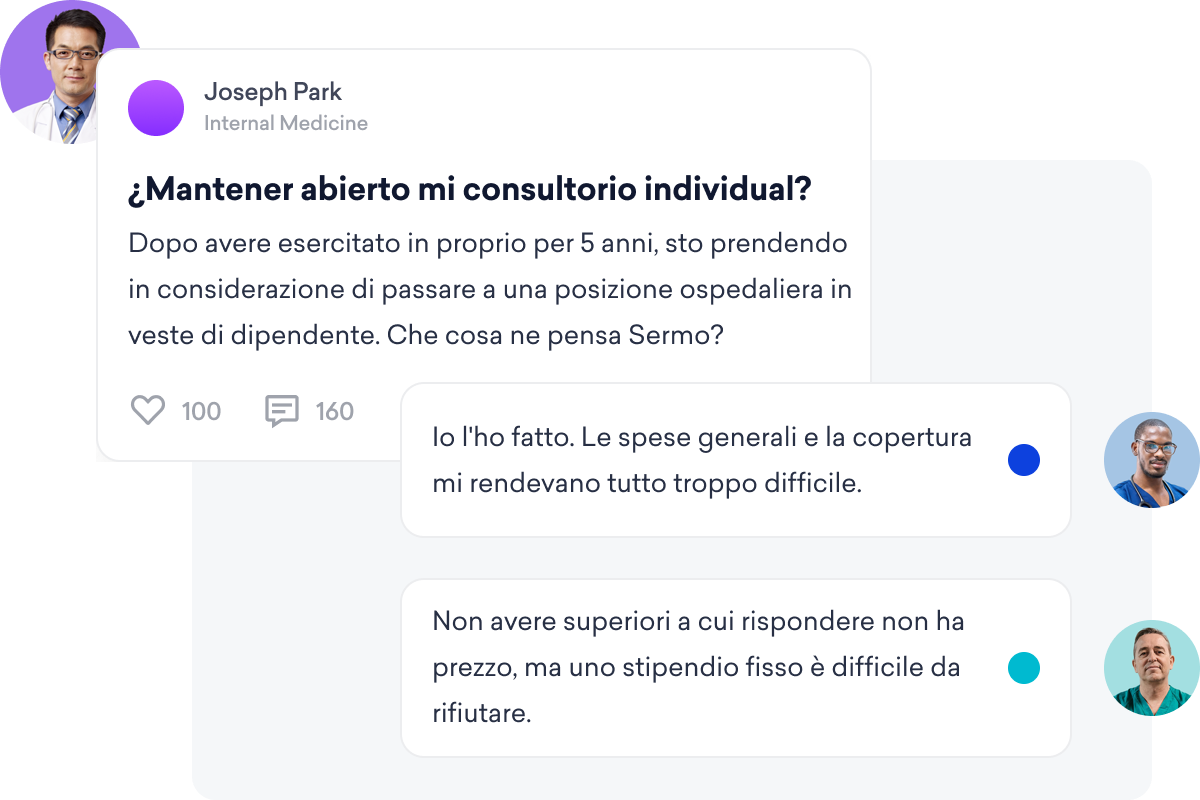
Task: Click 'mi rendevano tutto troppo difficile' reply line
Action: [x=647, y=484]
